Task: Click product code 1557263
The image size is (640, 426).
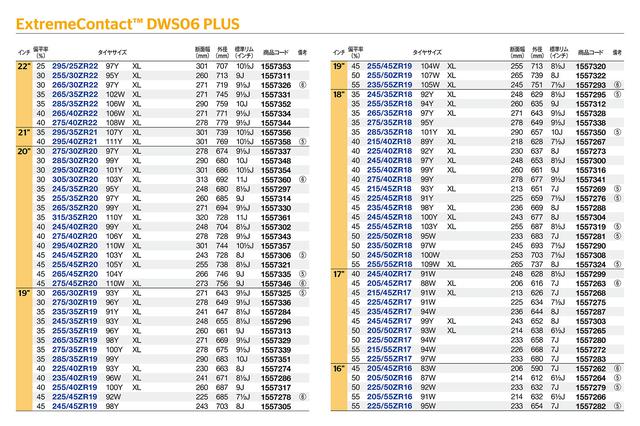Action: tap(591, 283)
